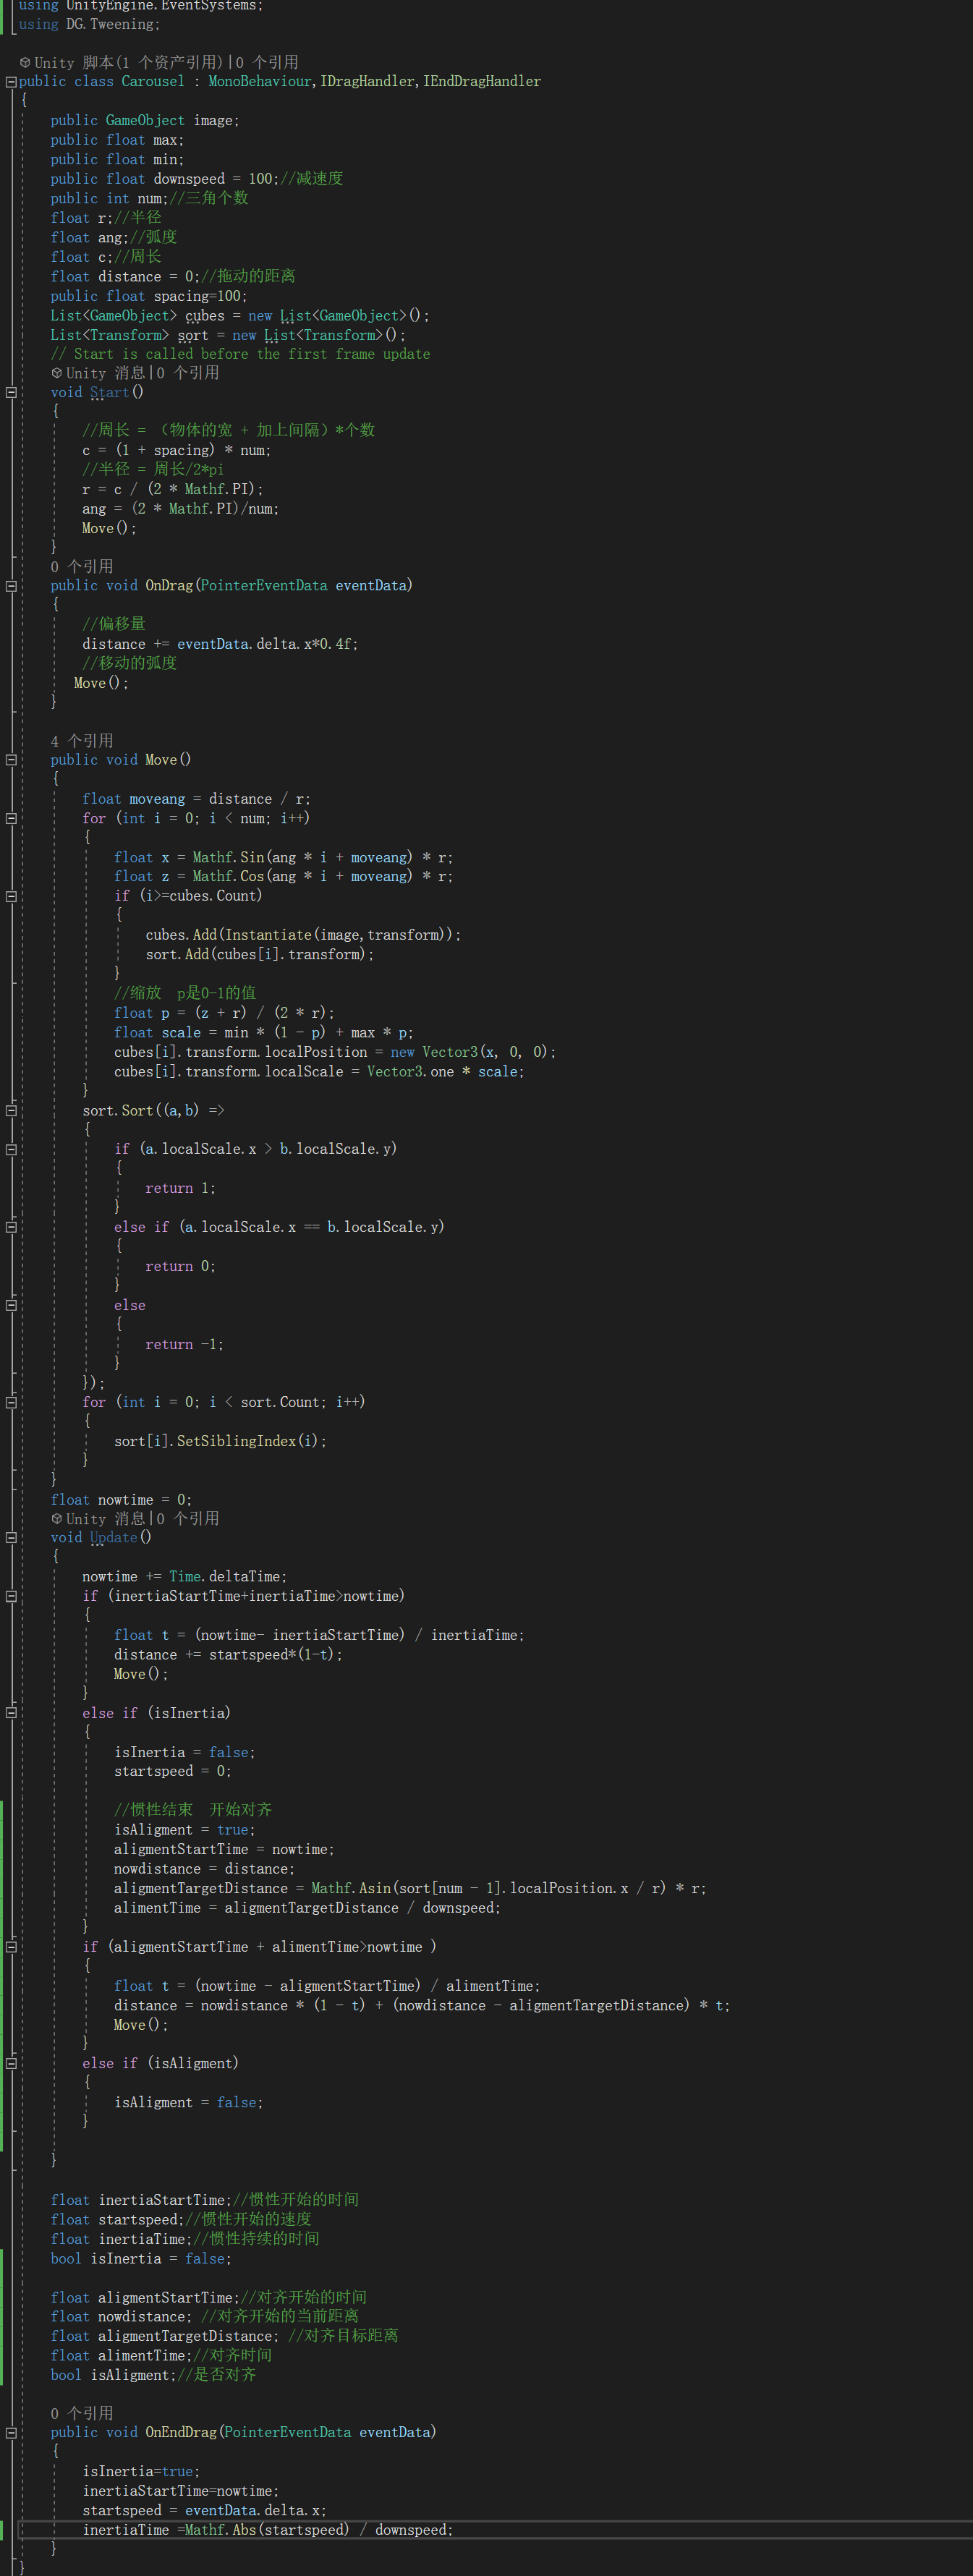The height and width of the screenshot is (2576, 973).
Task: Fold the else block returning -1
Action: [x=11, y=1305]
